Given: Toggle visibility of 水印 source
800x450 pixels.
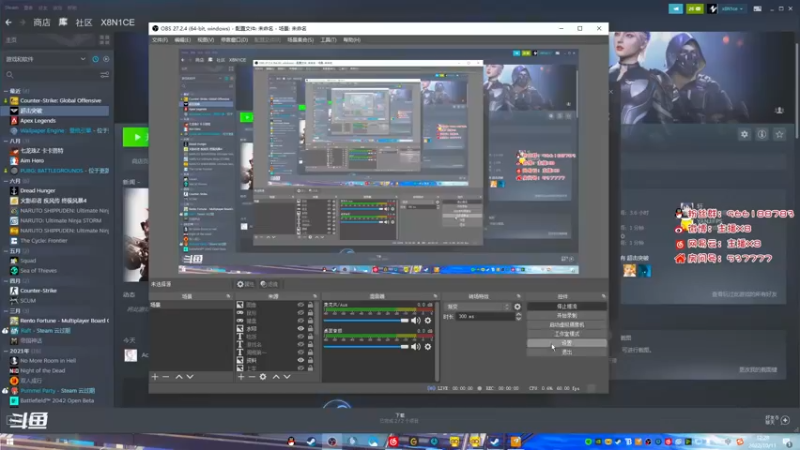Looking at the screenshot, I should point(301,329).
